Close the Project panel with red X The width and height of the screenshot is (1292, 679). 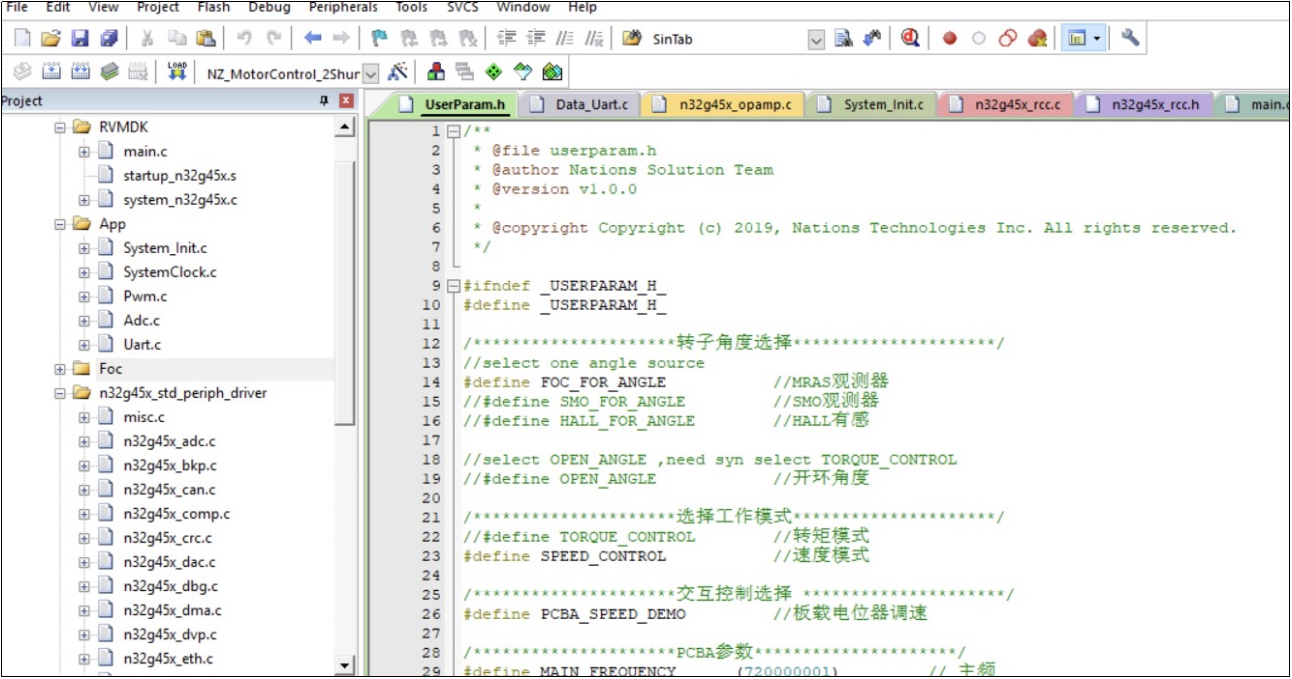tap(346, 101)
